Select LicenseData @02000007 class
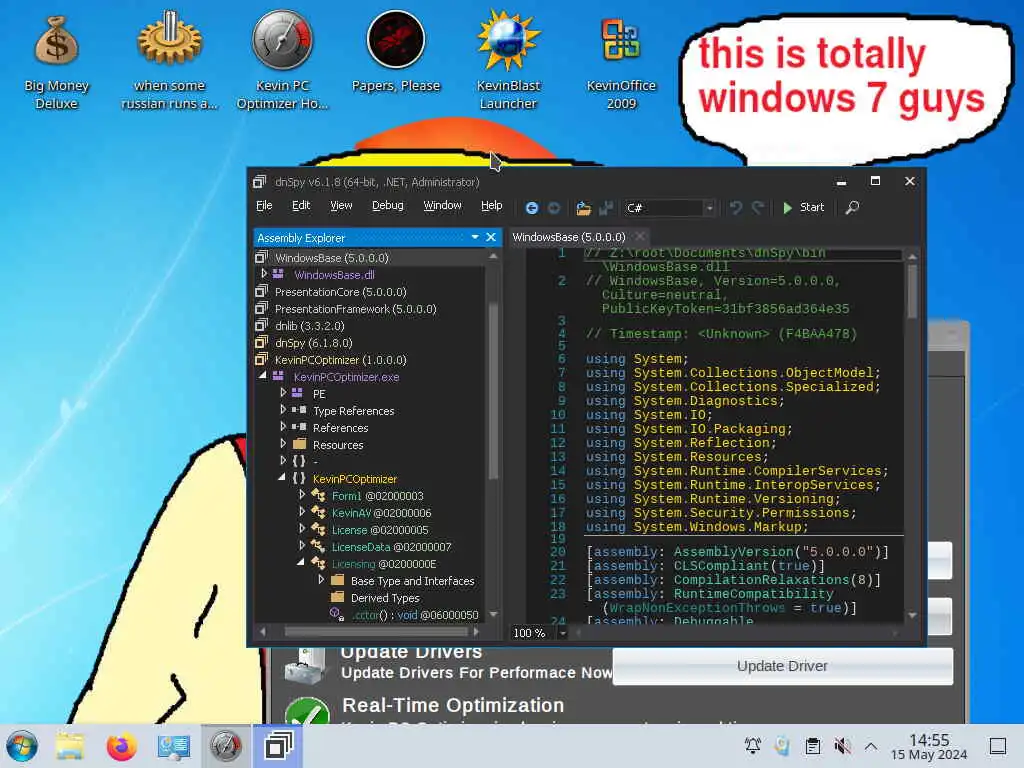The width and height of the screenshot is (1024, 768). coord(391,547)
